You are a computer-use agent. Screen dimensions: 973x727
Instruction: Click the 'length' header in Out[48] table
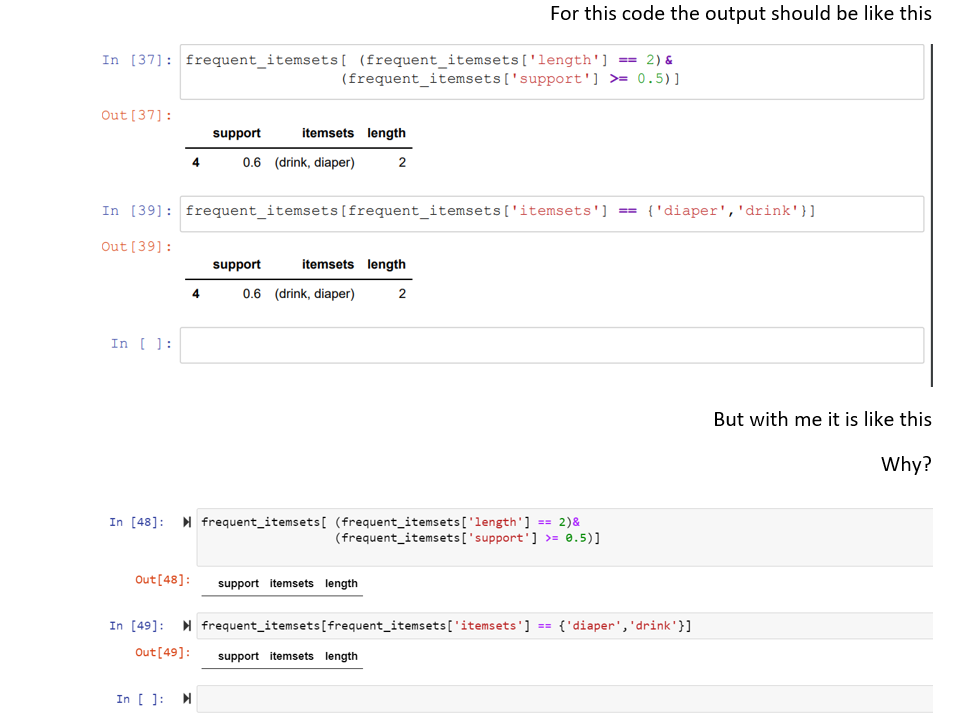(341, 584)
